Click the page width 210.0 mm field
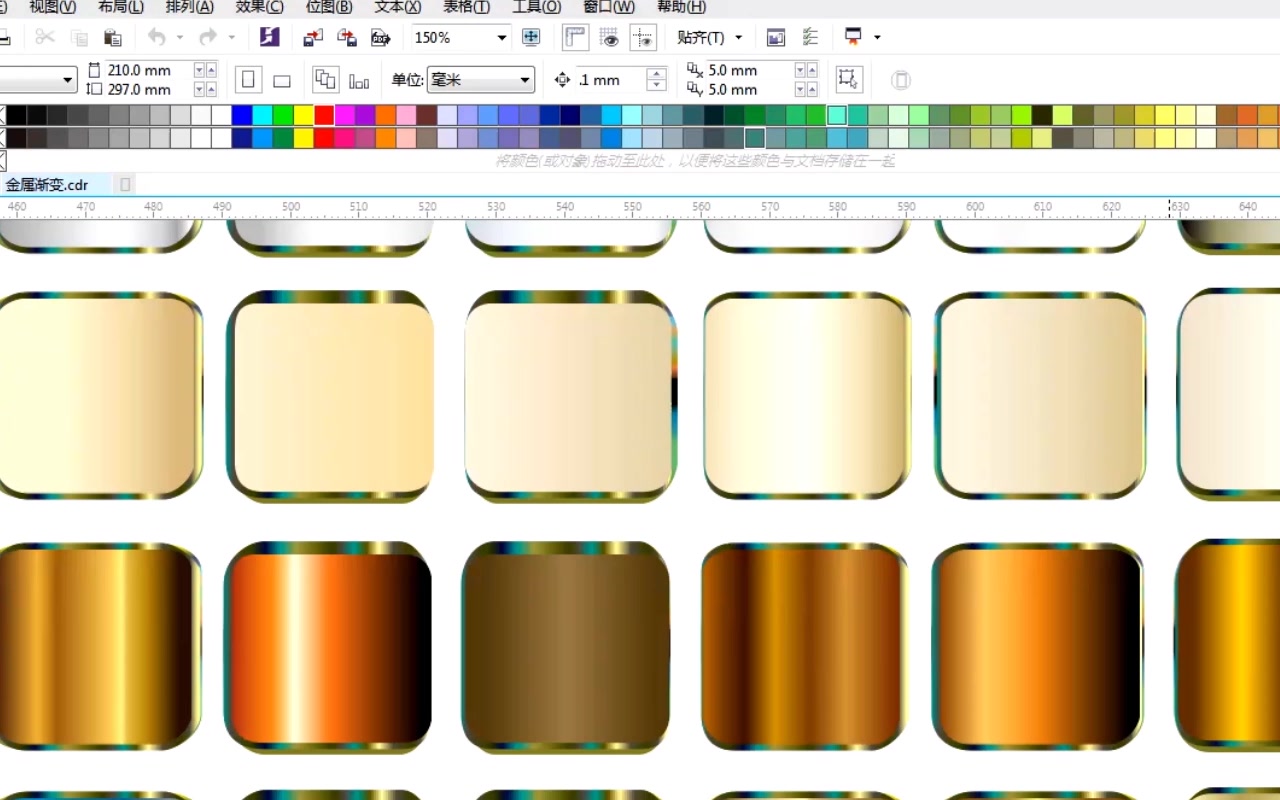This screenshot has height=800, width=1280. pos(148,70)
